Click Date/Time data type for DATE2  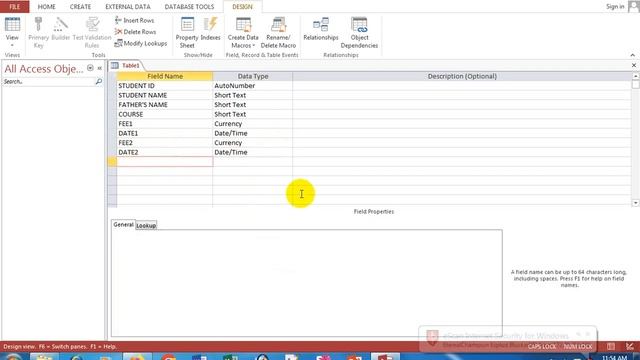pyautogui.click(x=253, y=152)
